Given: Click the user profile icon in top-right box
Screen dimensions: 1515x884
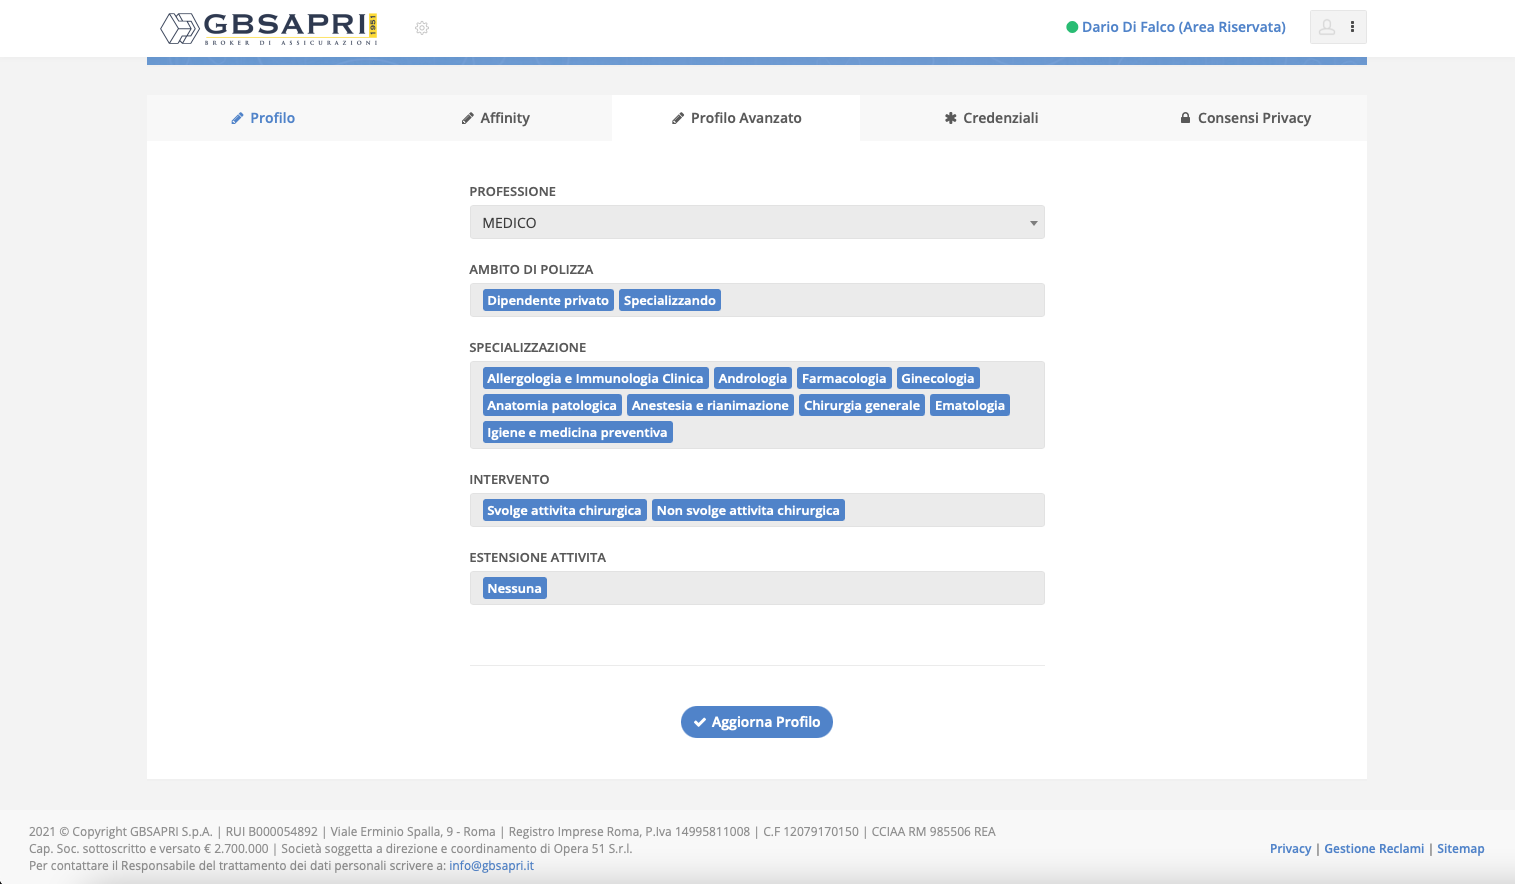Looking at the screenshot, I should [x=1327, y=27].
